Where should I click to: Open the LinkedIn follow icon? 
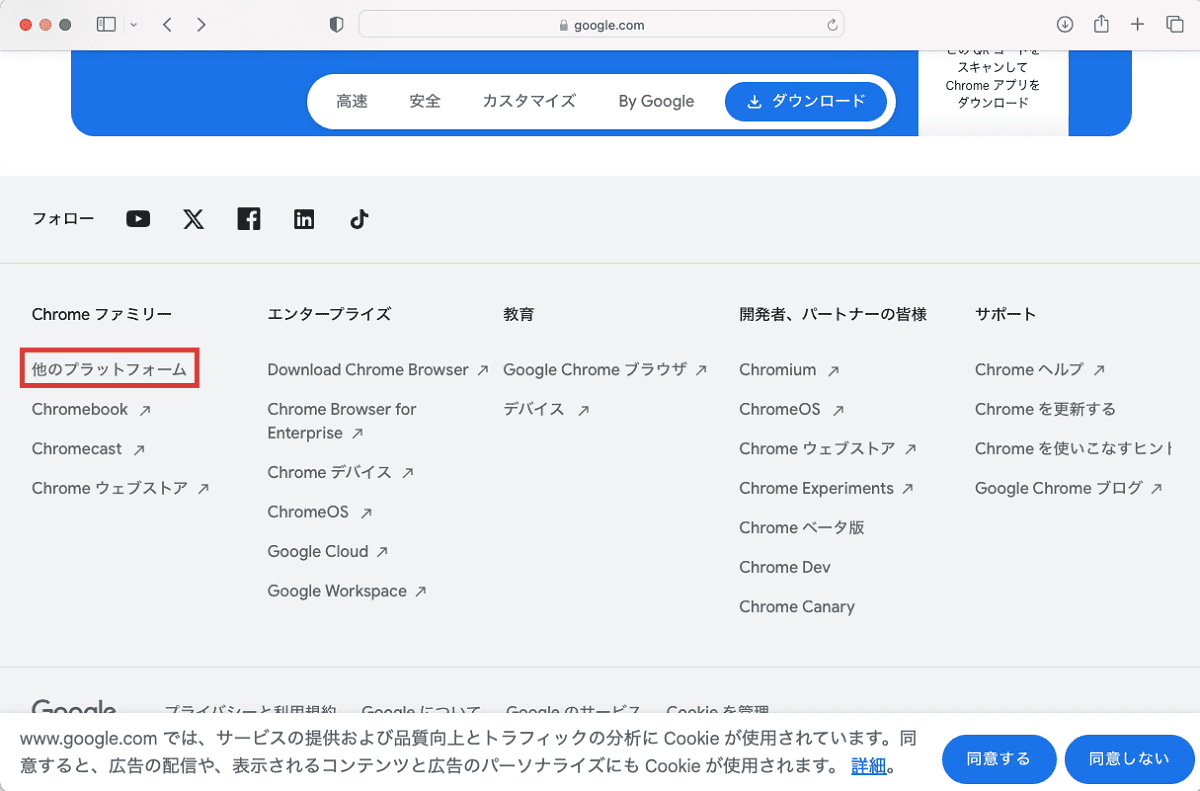coord(304,219)
